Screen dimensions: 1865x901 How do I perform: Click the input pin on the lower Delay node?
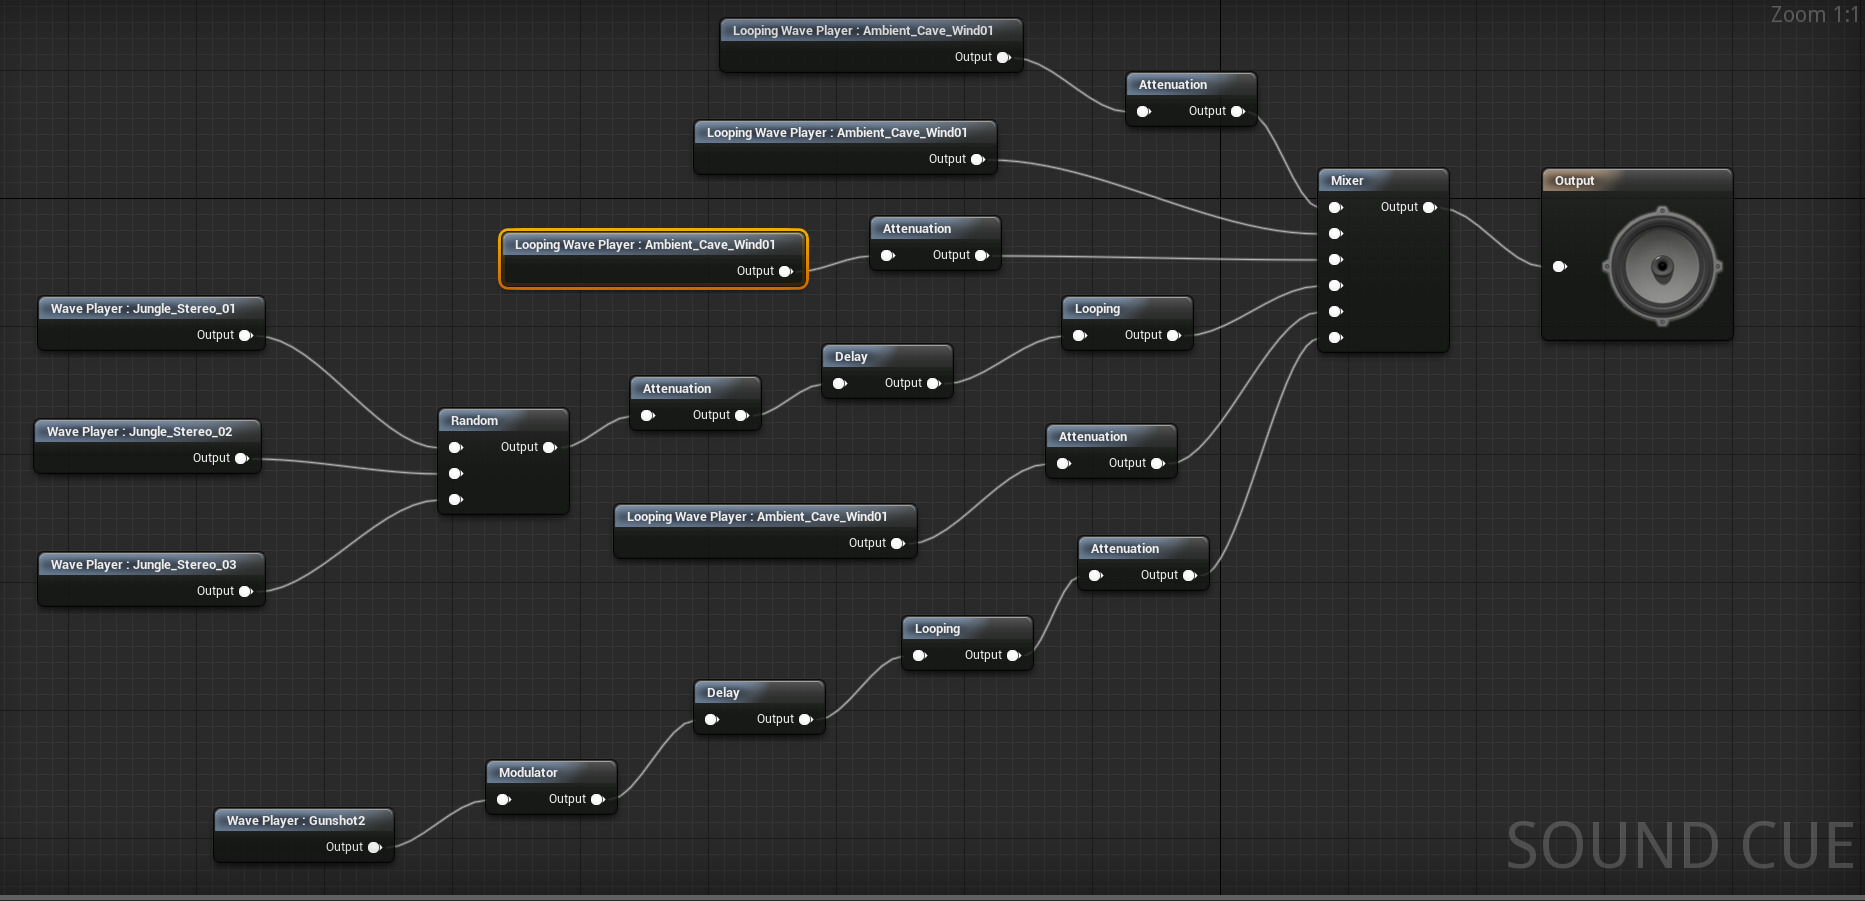(712, 719)
